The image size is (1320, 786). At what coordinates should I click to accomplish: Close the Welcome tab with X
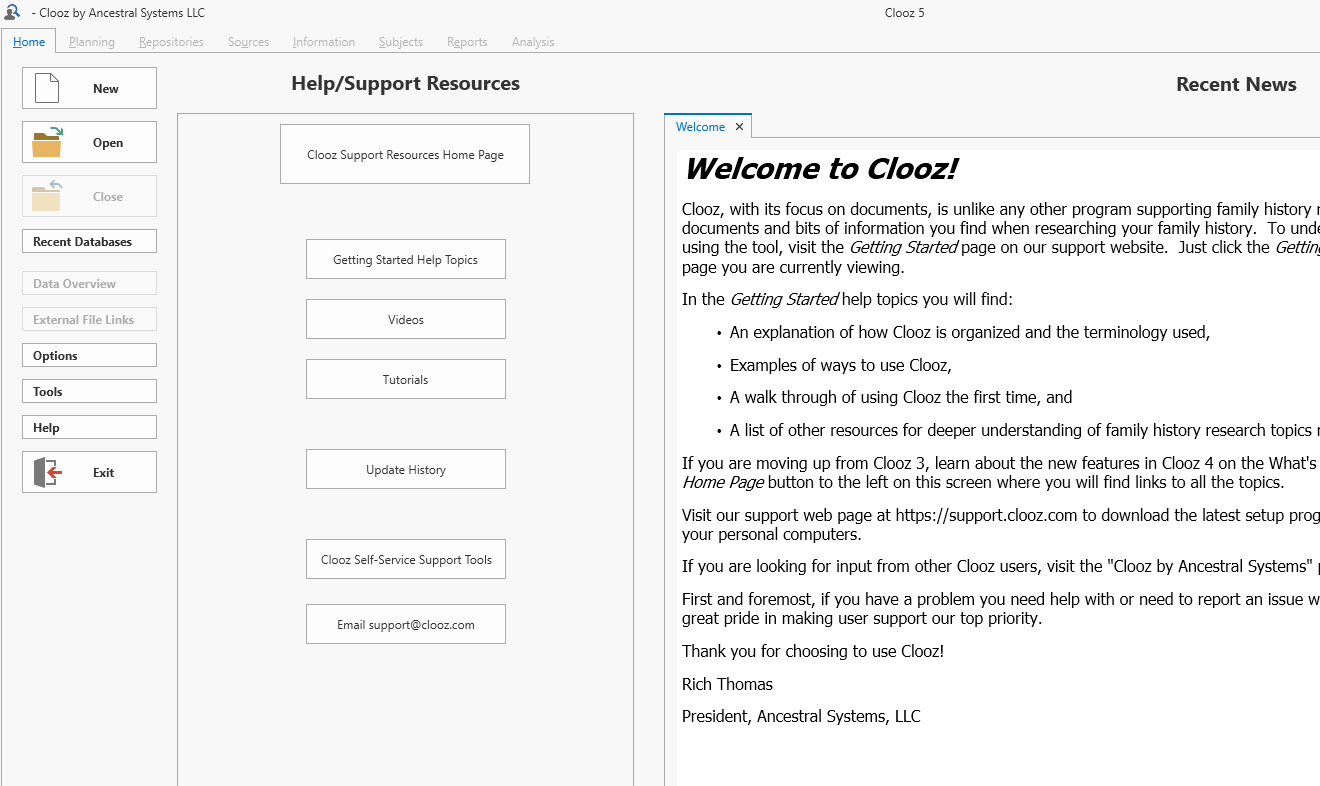[x=739, y=127]
